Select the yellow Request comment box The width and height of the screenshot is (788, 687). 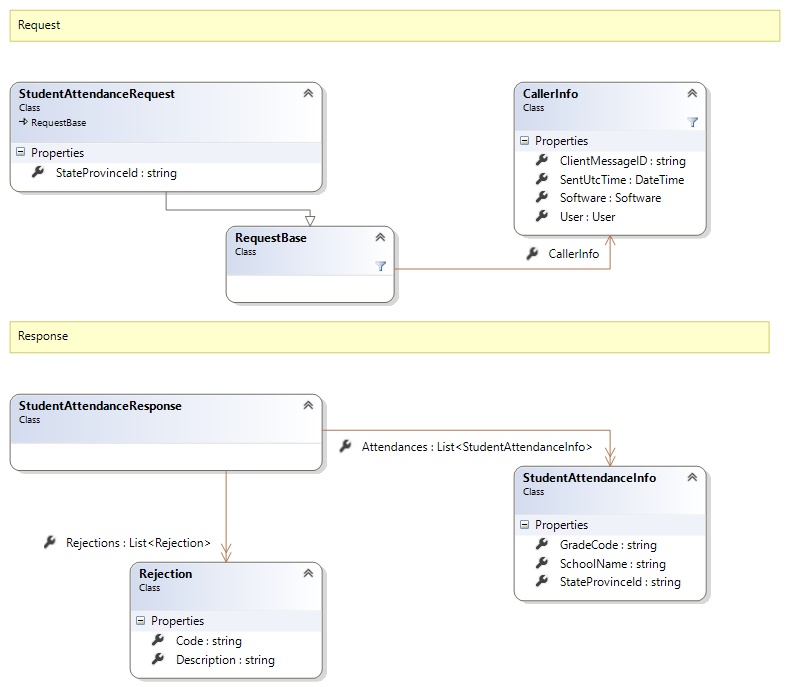pos(394,26)
